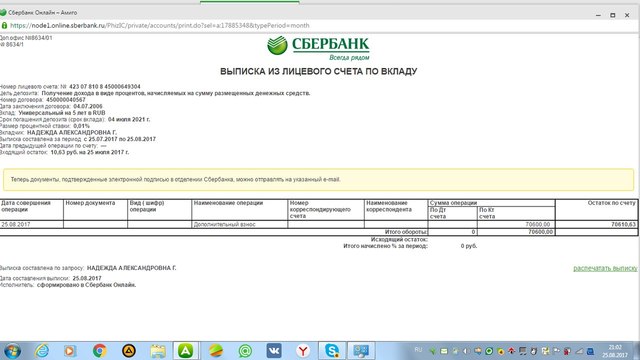Switch to the Amigo browser taskbar icon
The width and height of the screenshot is (640, 360).
(186, 351)
